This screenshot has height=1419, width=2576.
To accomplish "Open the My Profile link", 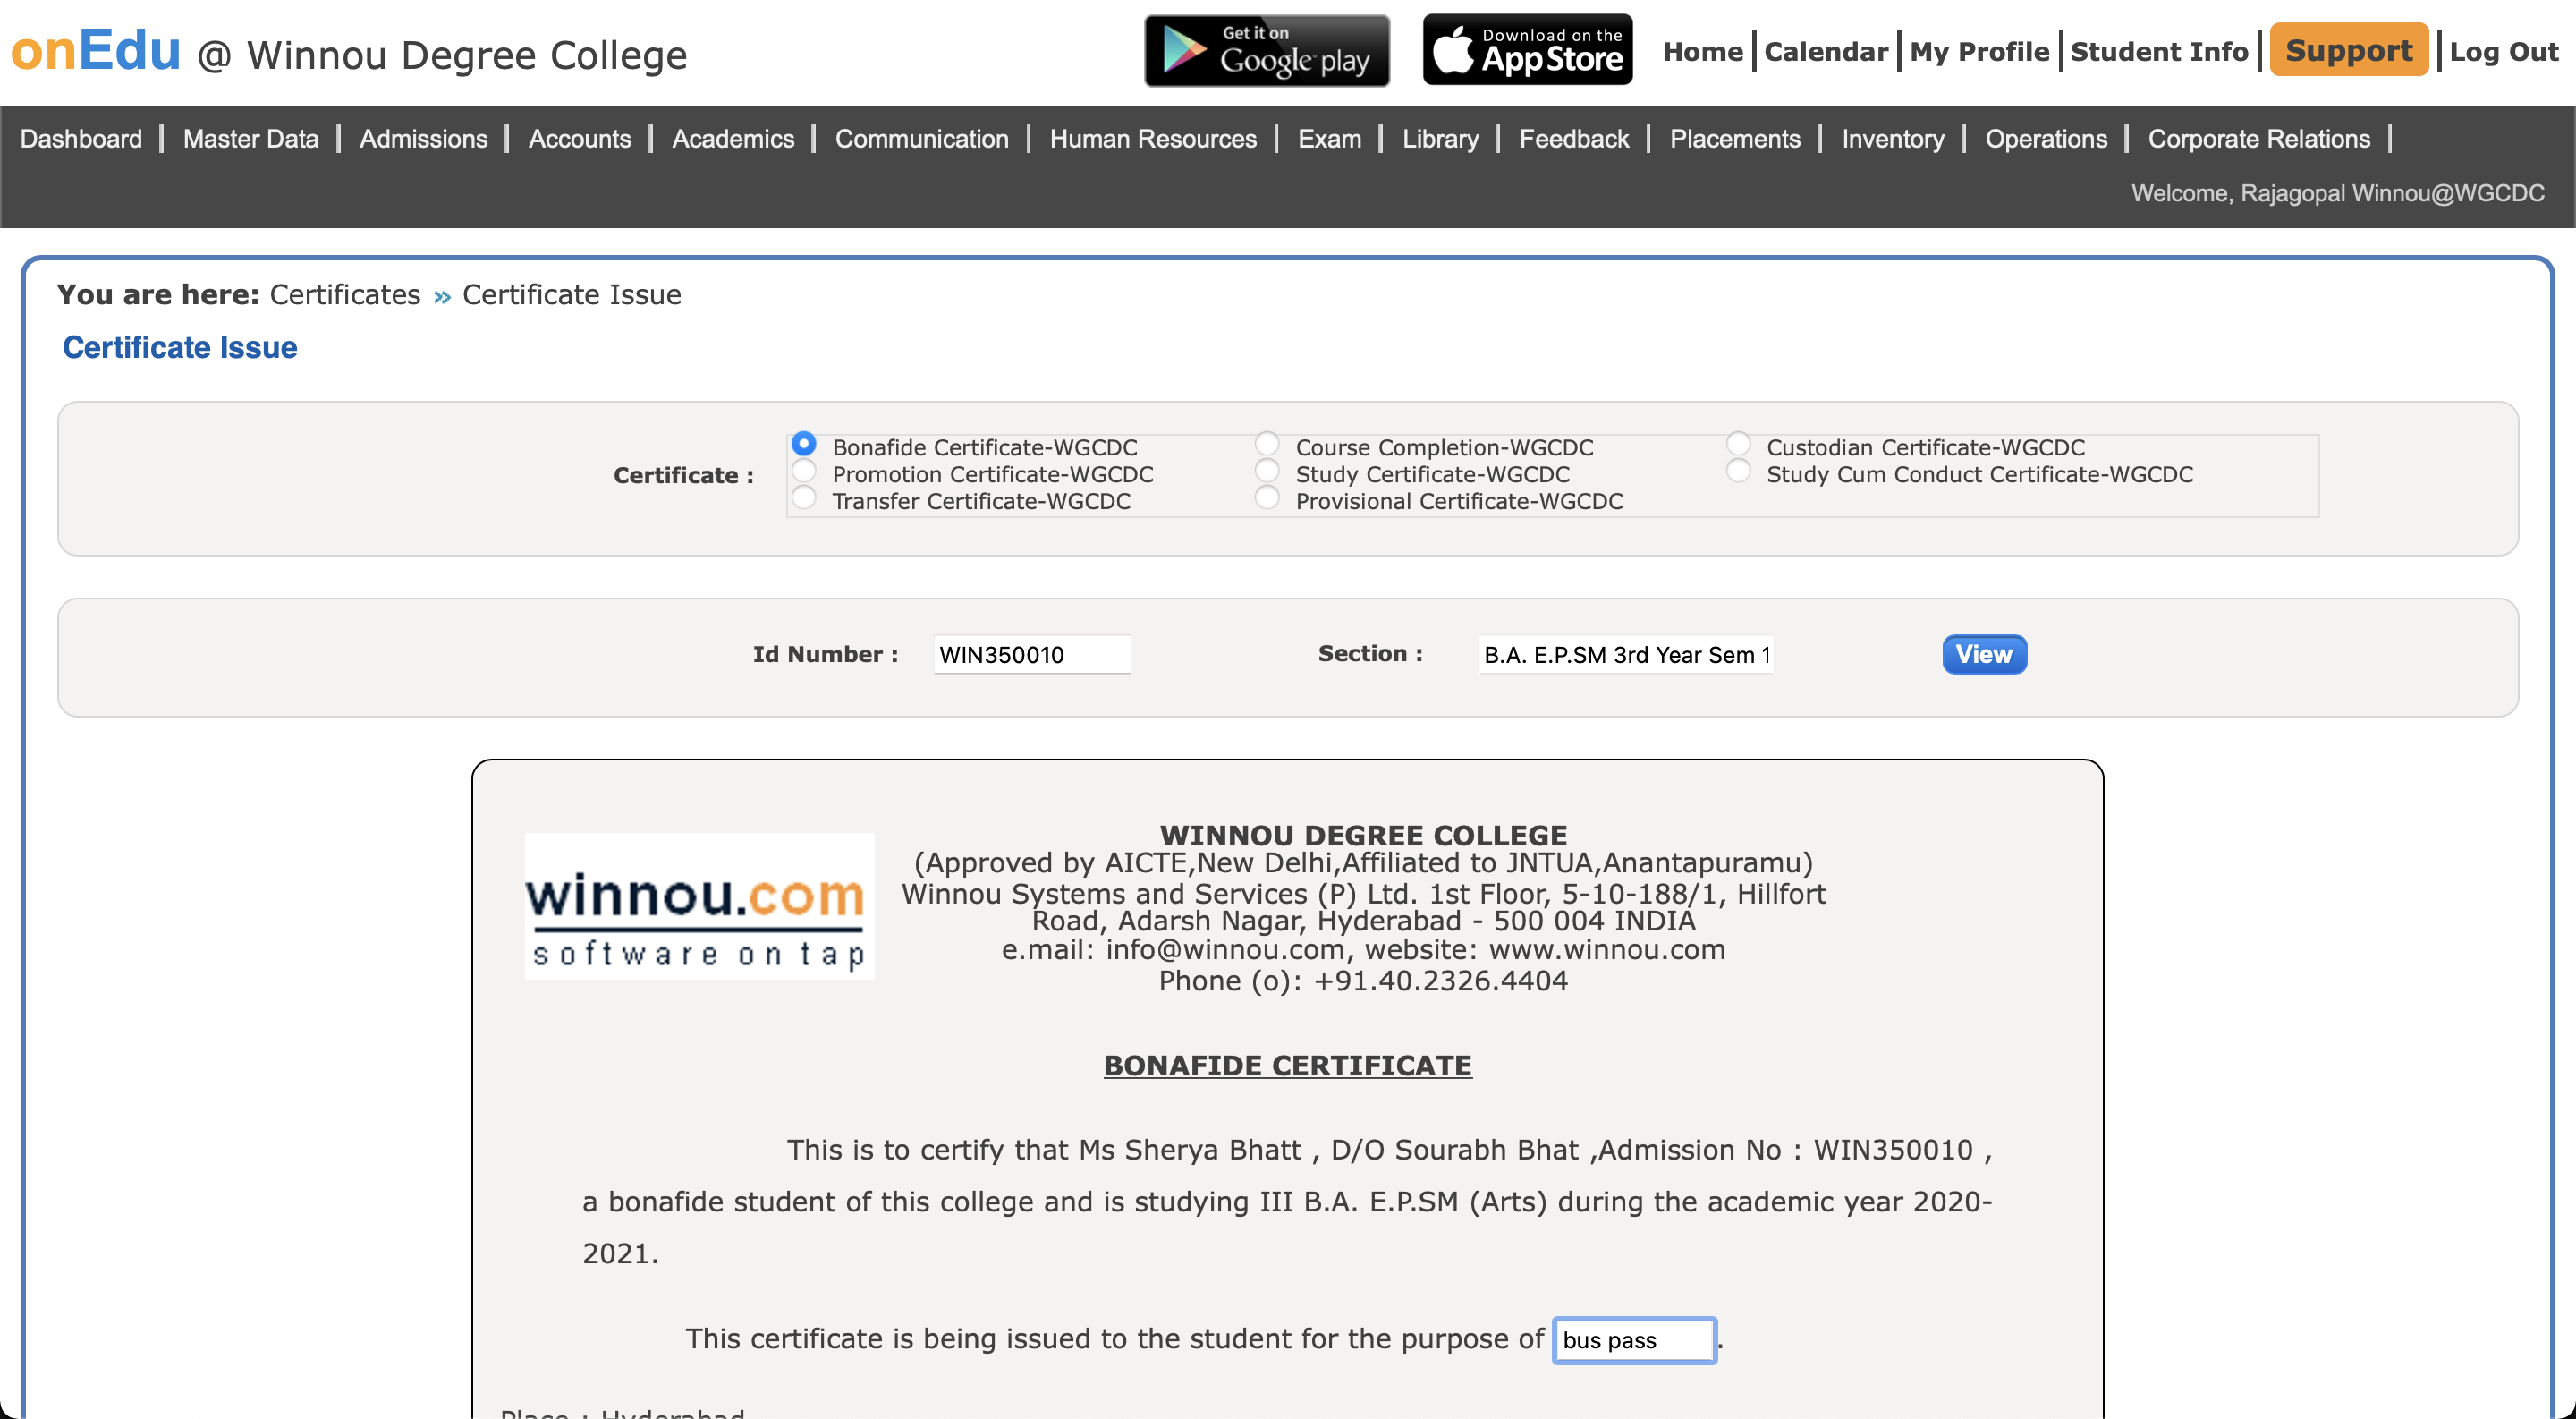I will (x=1978, y=52).
